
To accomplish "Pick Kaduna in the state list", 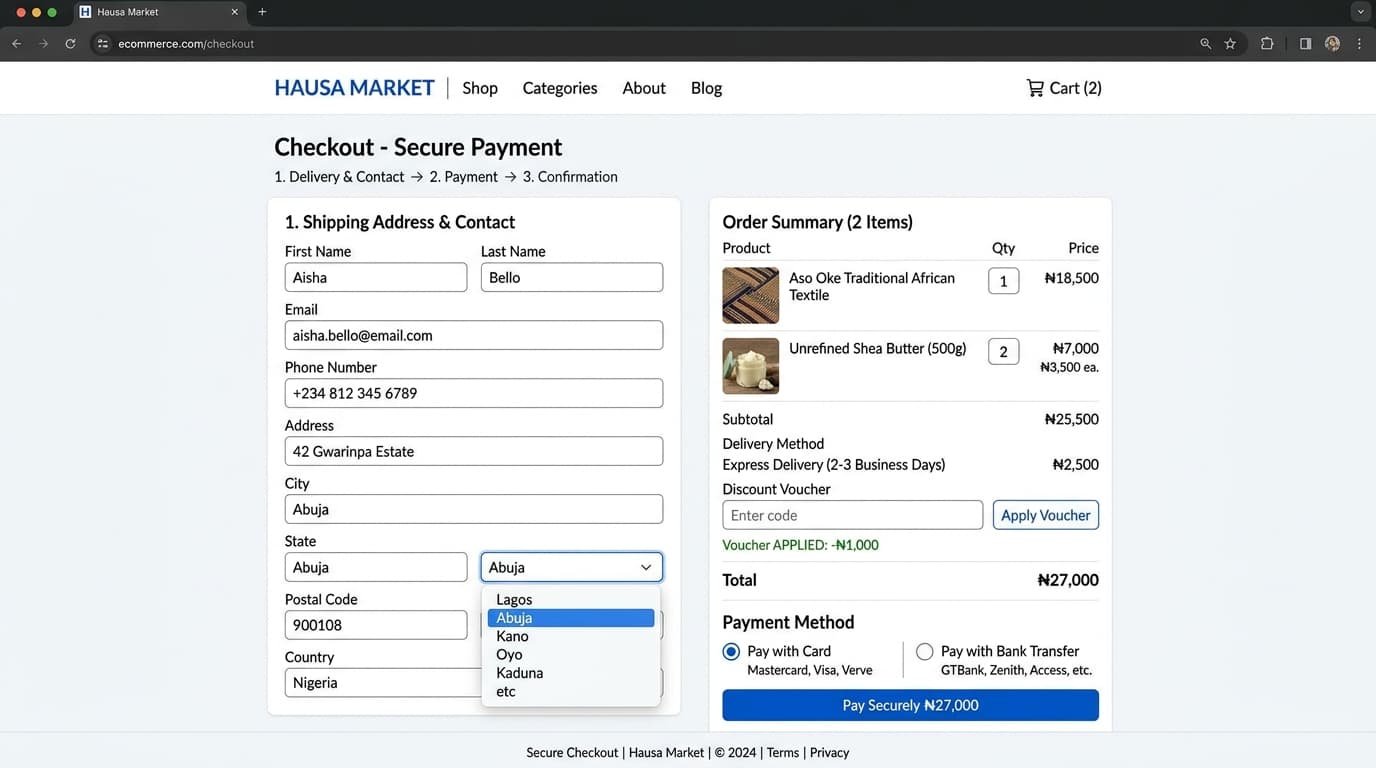I will click(x=571, y=673).
